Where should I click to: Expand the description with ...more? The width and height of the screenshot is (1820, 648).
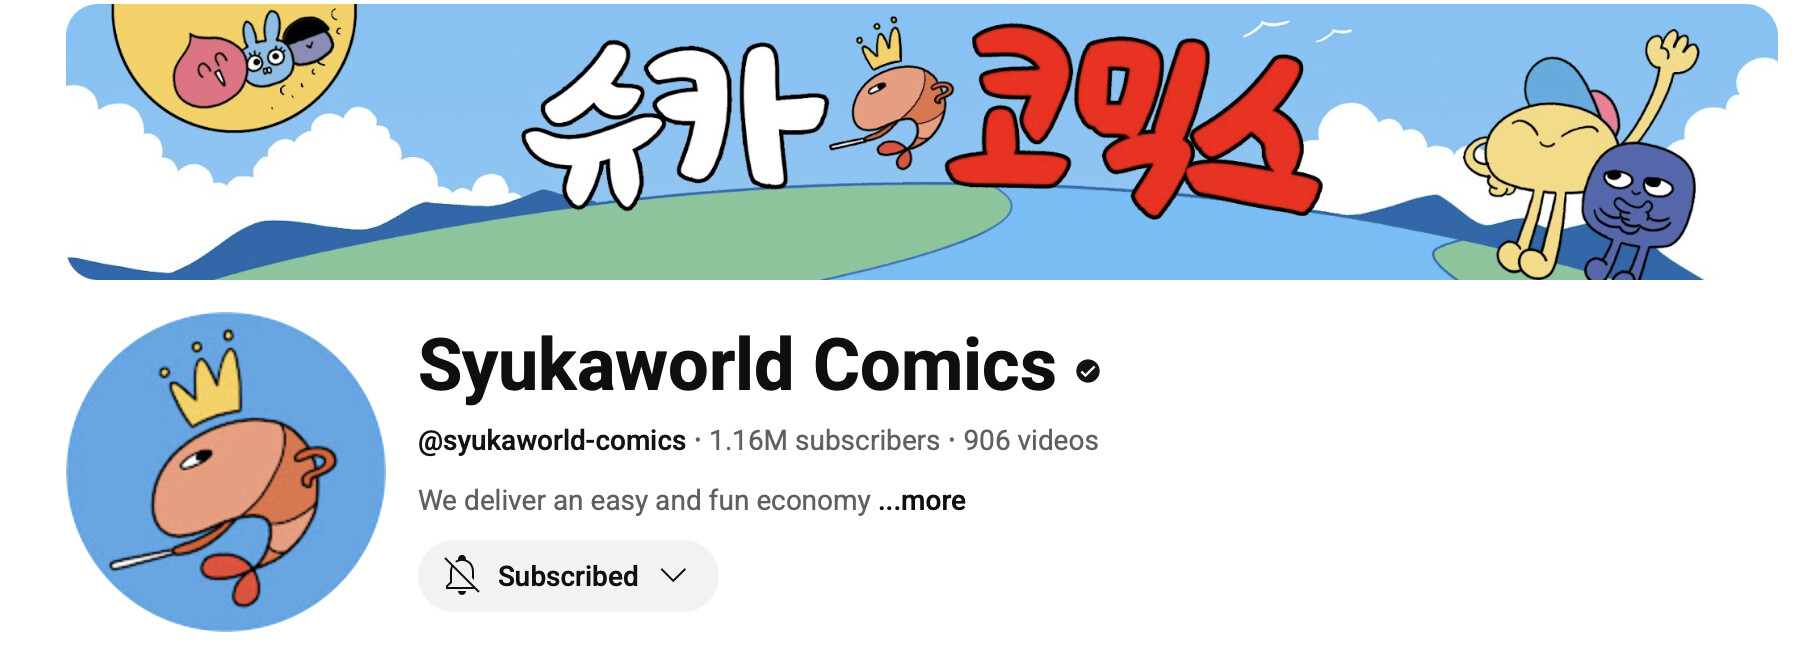(921, 500)
